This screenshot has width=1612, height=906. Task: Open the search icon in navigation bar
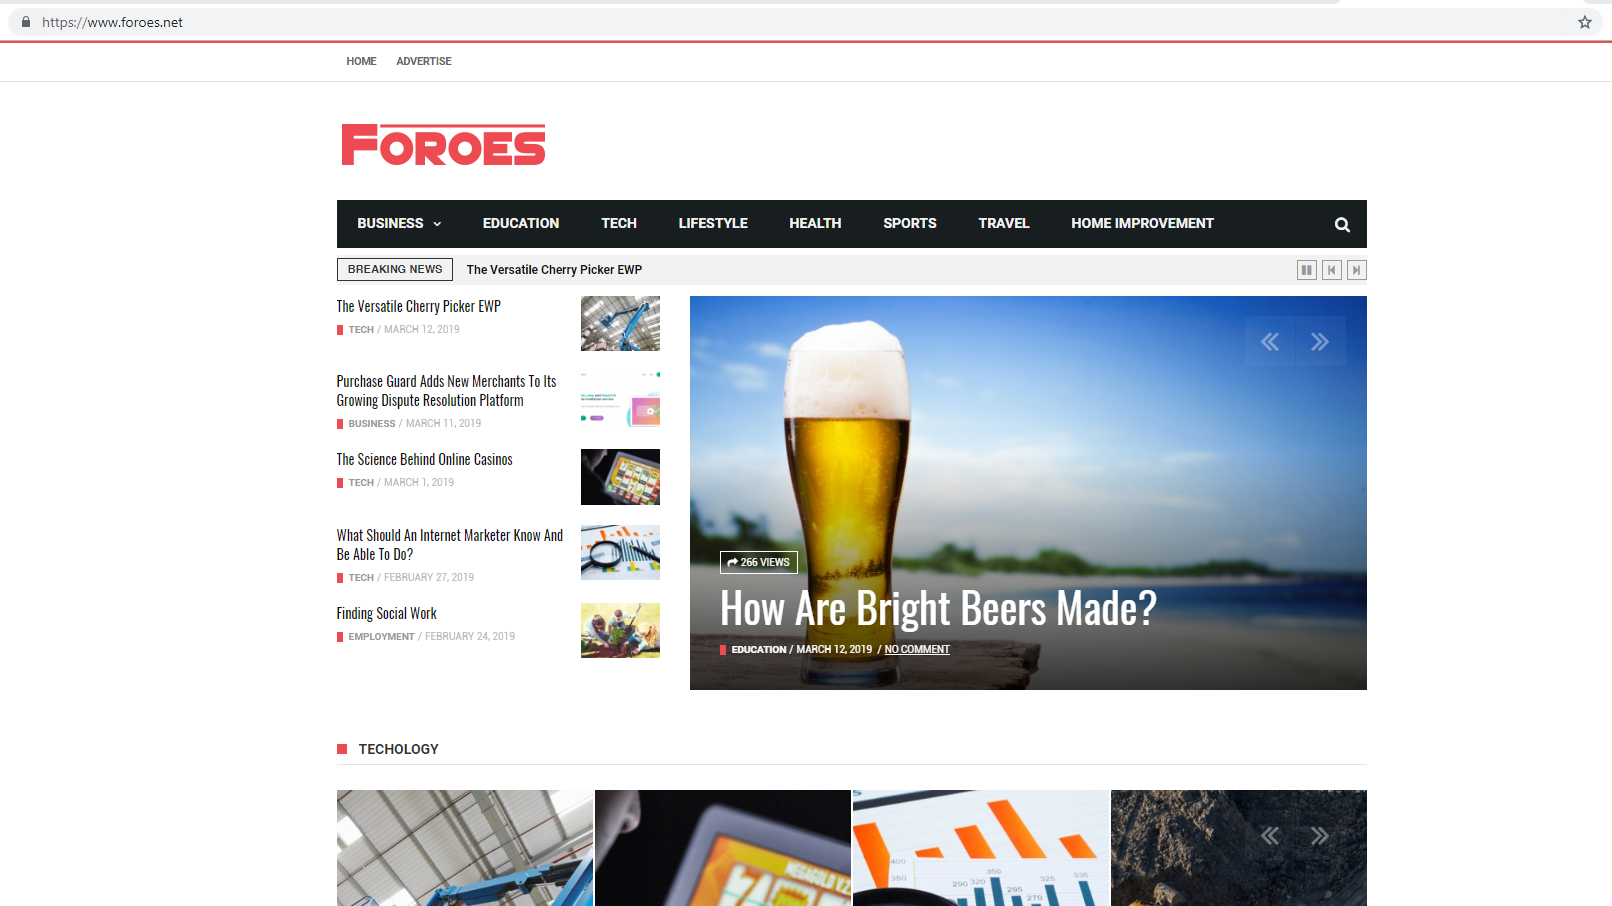click(x=1342, y=225)
